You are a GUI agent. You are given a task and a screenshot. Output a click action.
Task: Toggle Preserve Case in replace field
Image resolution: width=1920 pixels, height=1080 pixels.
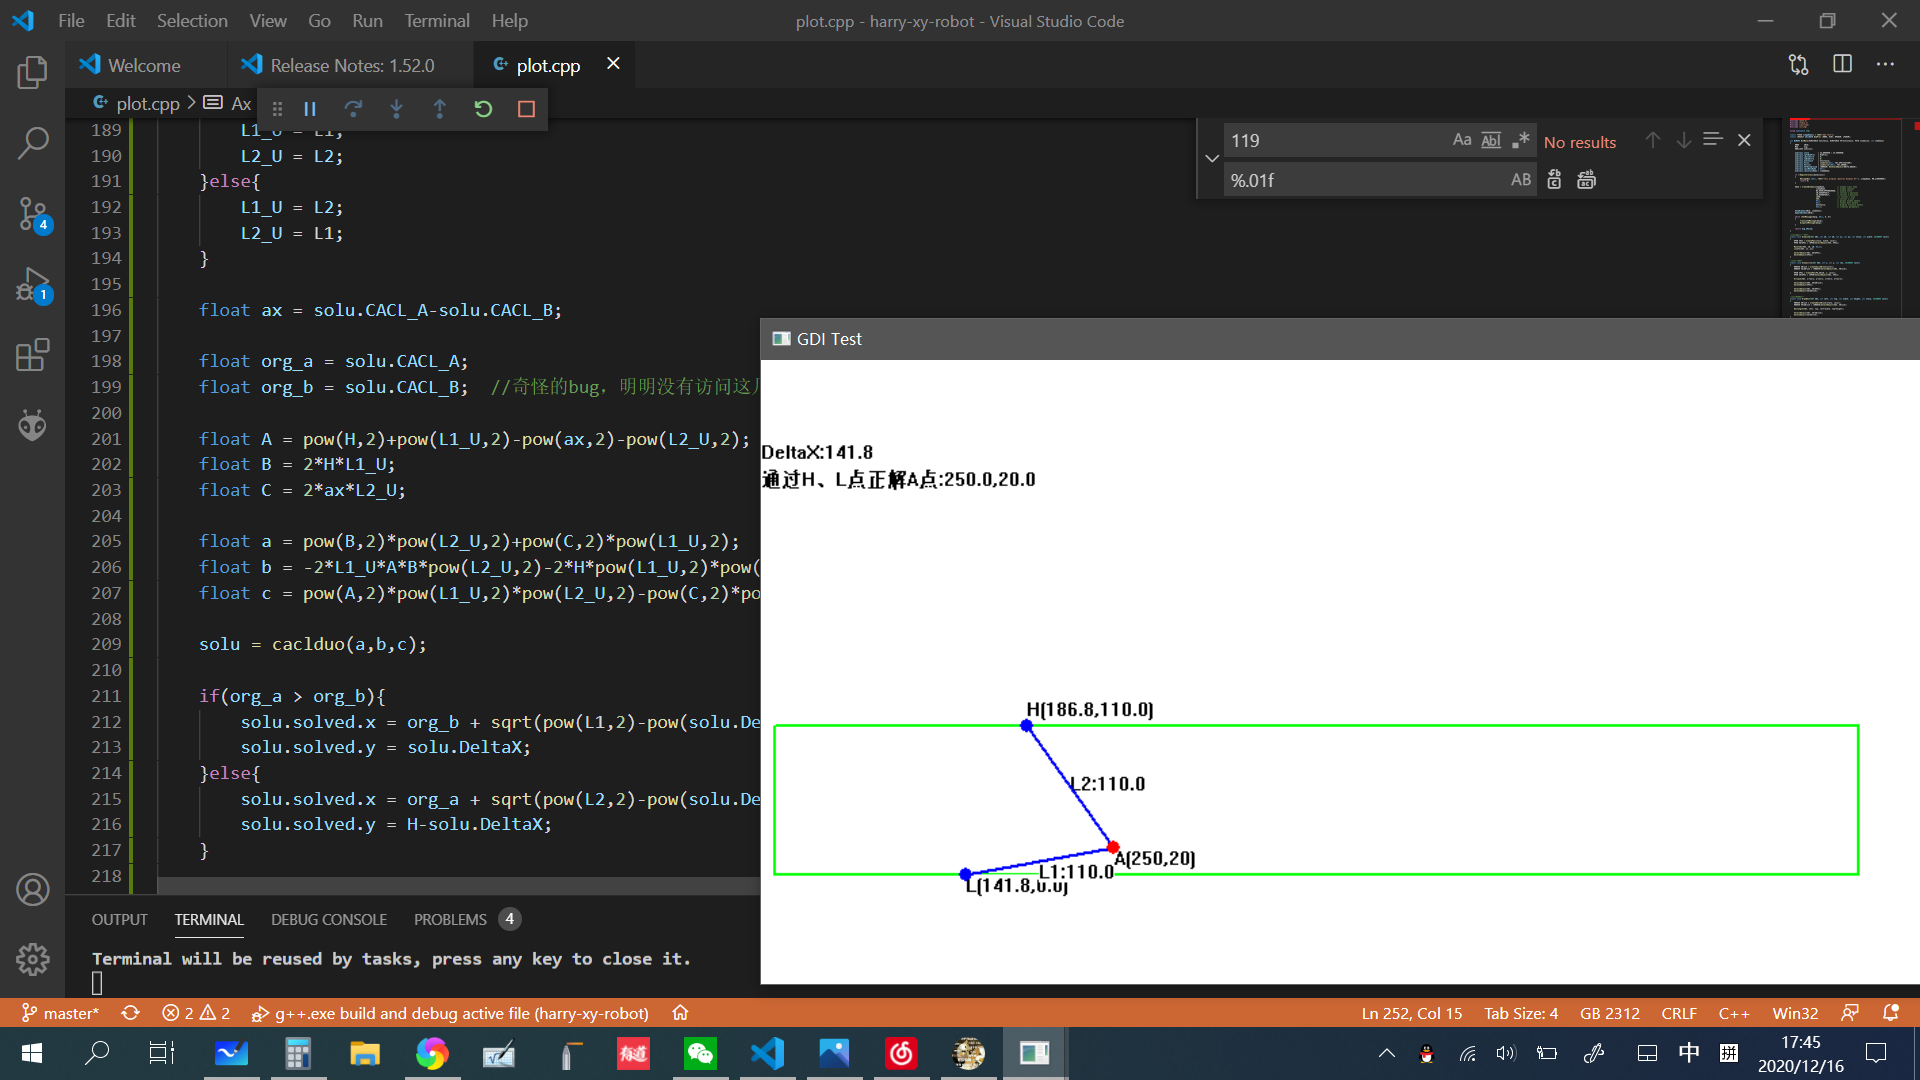(1520, 180)
